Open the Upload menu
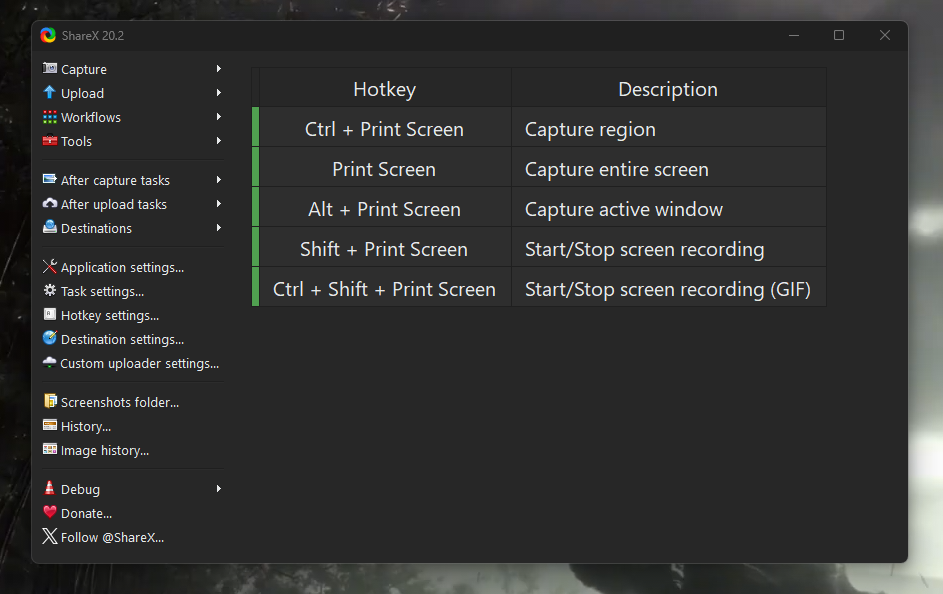Viewport: 943px width, 594px height. [x=132, y=93]
